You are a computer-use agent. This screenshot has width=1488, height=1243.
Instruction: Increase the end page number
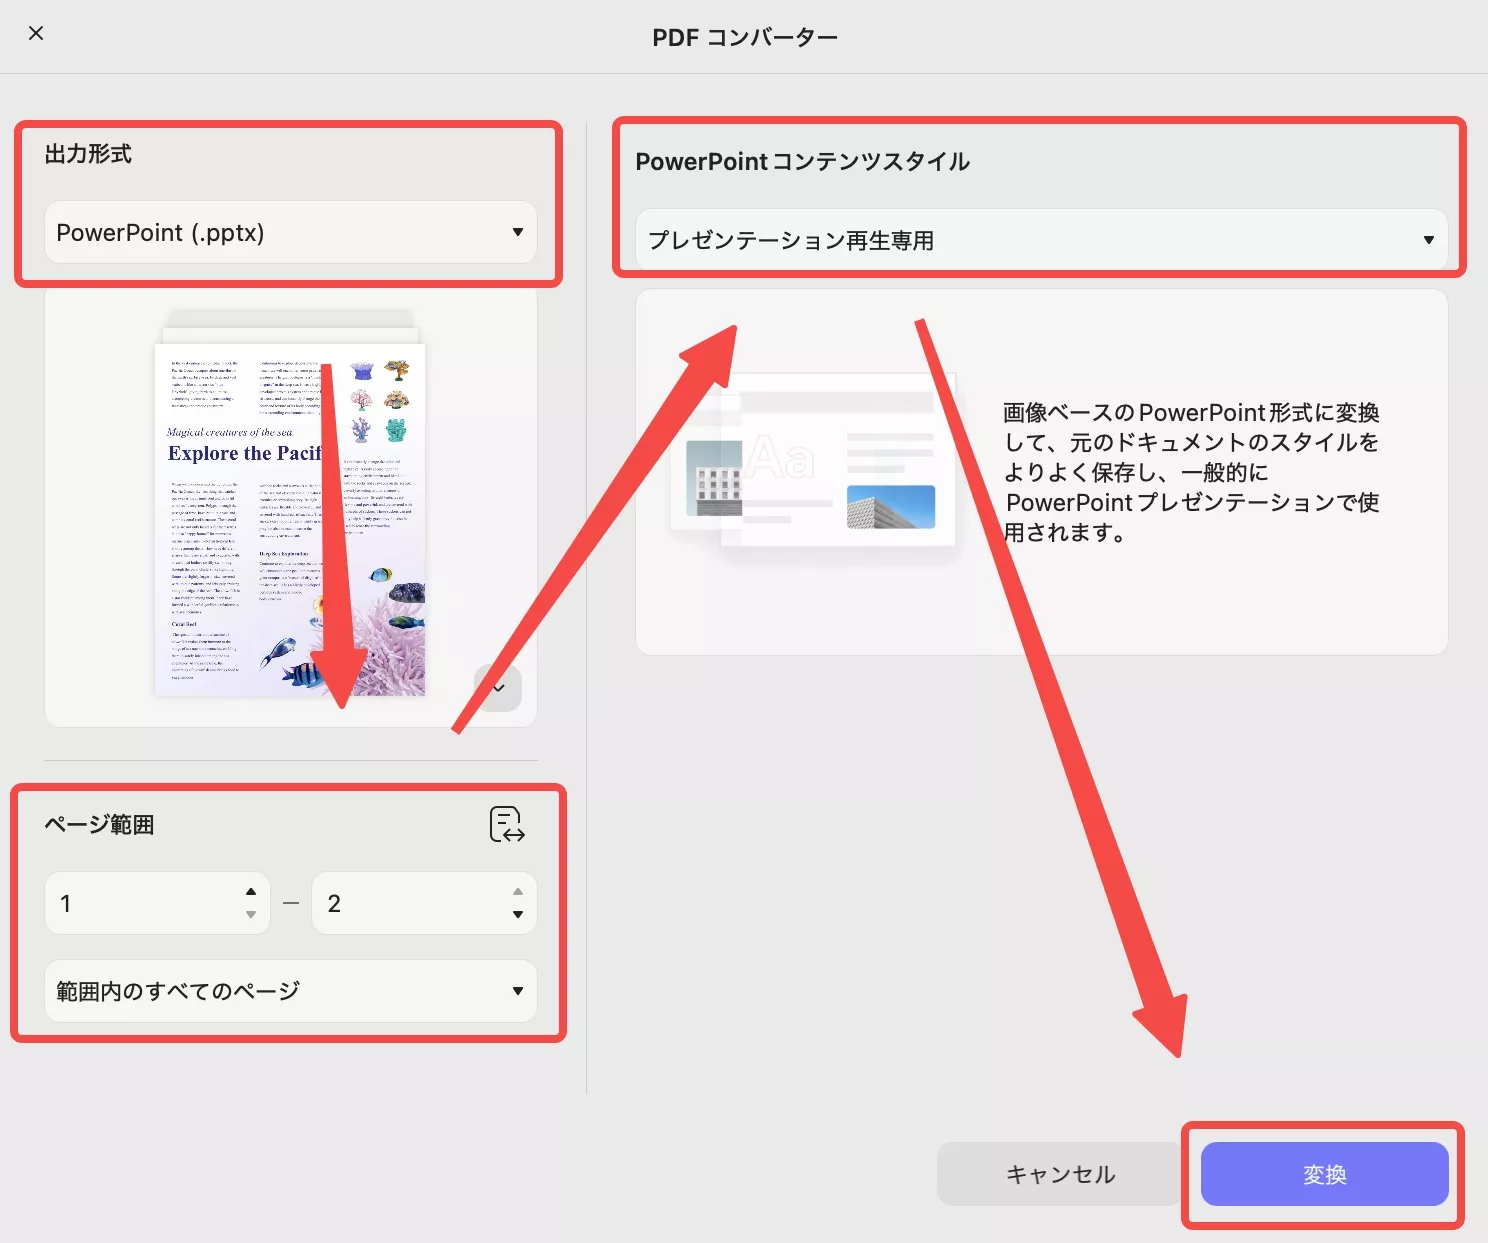[x=518, y=891]
